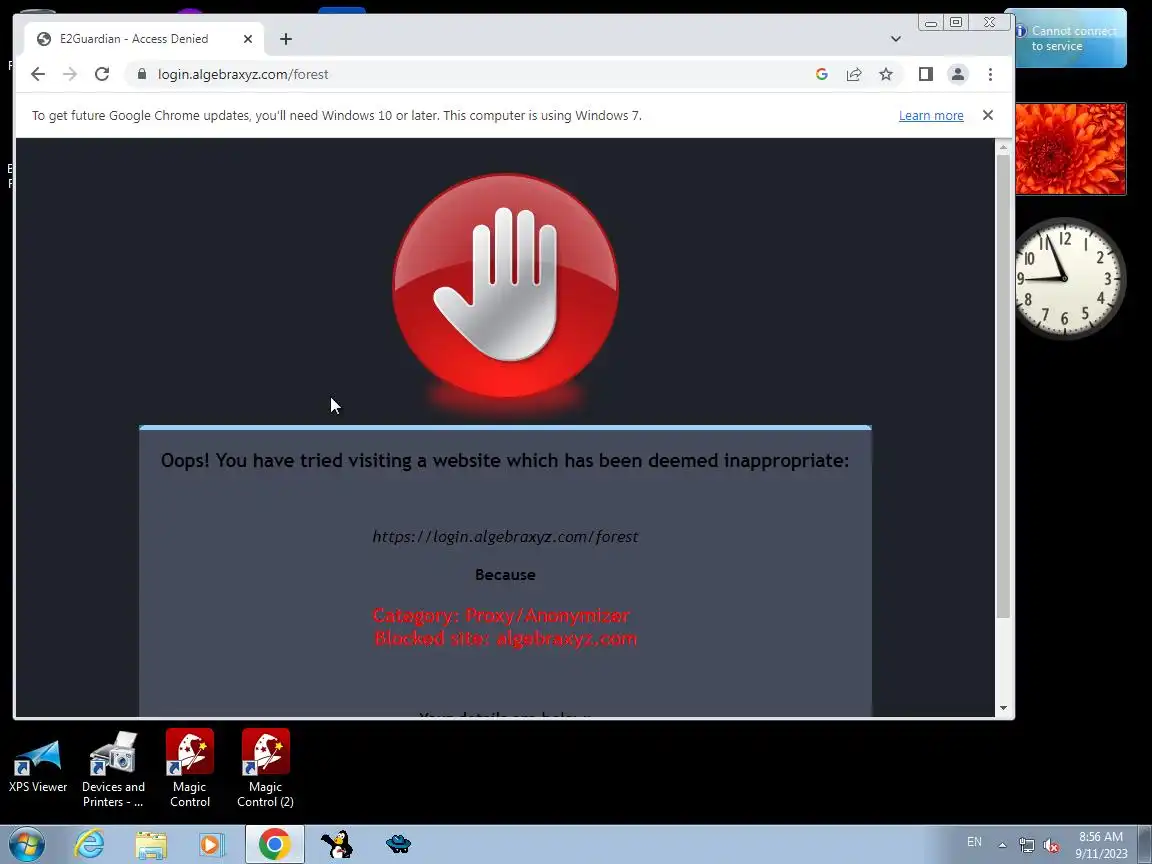
Task: Click the forward navigation arrow
Action: 70,74
